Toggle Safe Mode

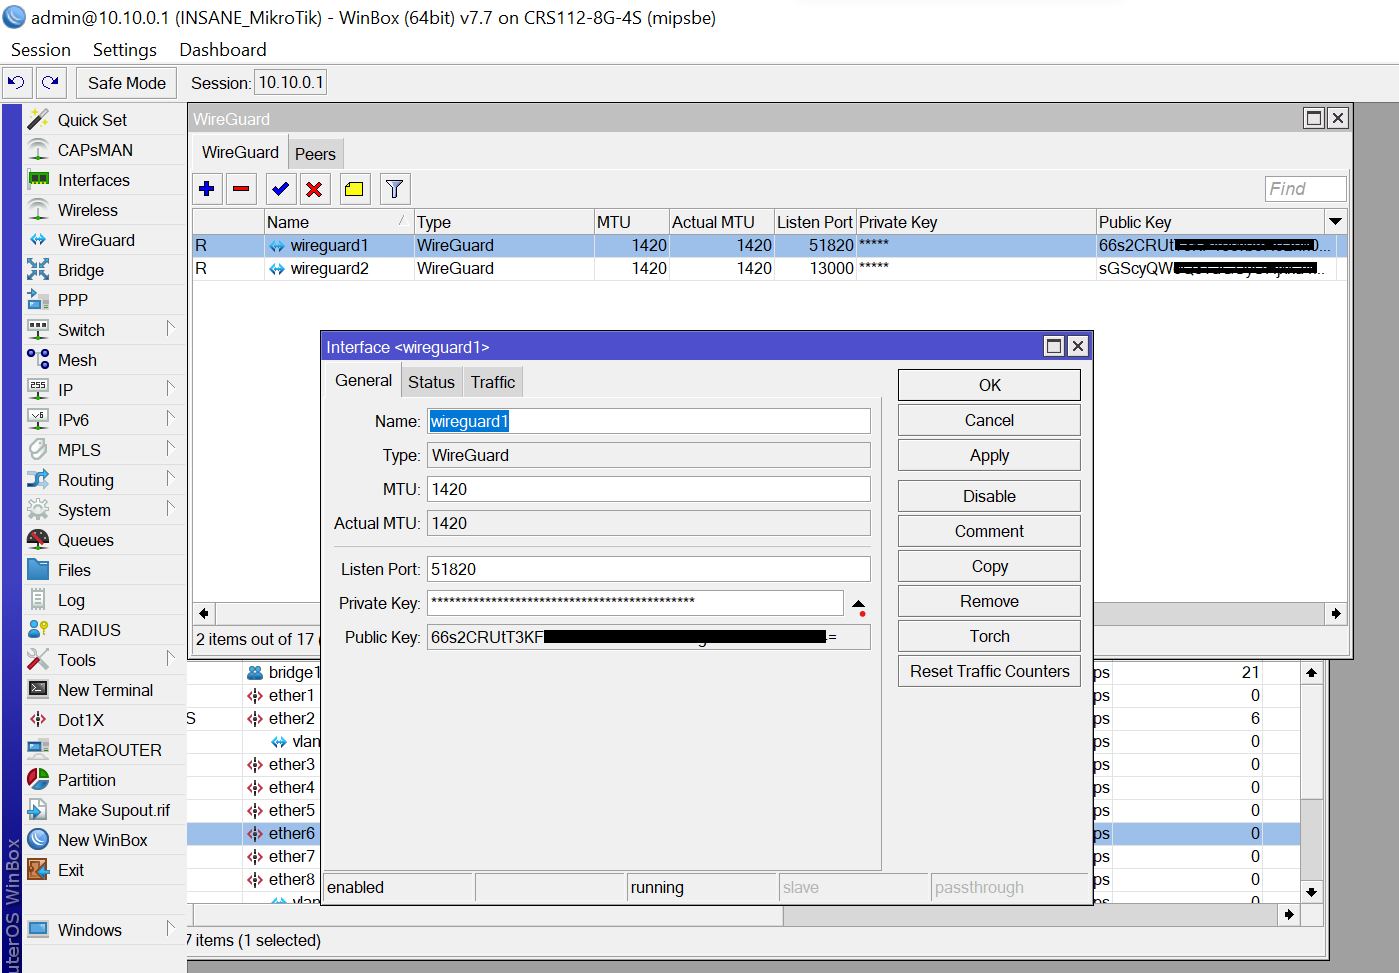(127, 83)
